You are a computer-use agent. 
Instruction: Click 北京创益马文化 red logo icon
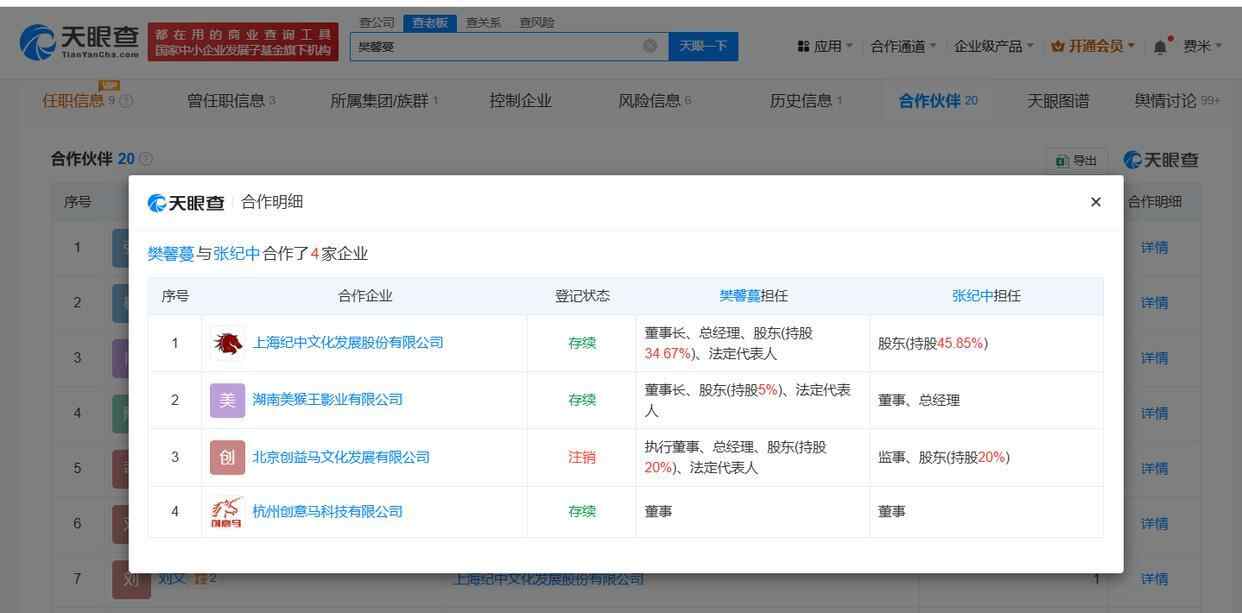[227, 457]
